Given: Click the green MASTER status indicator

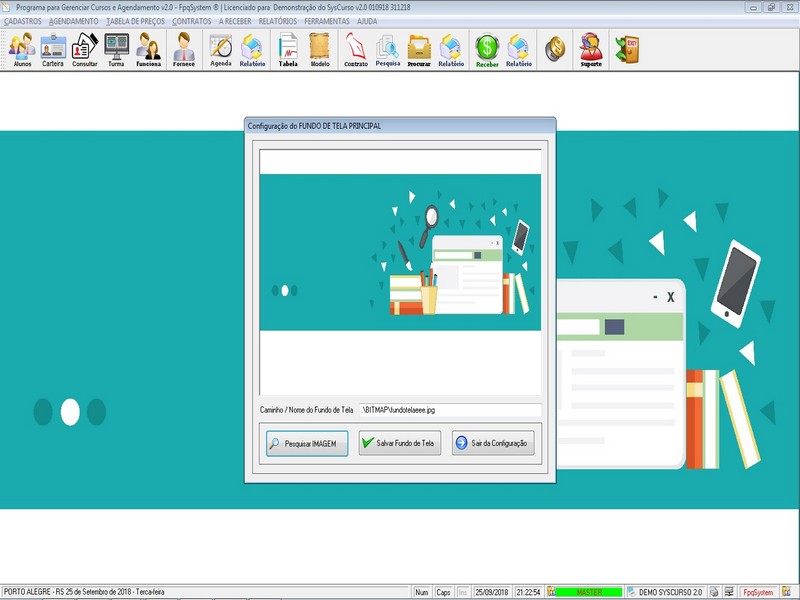Looking at the screenshot, I should click(x=589, y=592).
